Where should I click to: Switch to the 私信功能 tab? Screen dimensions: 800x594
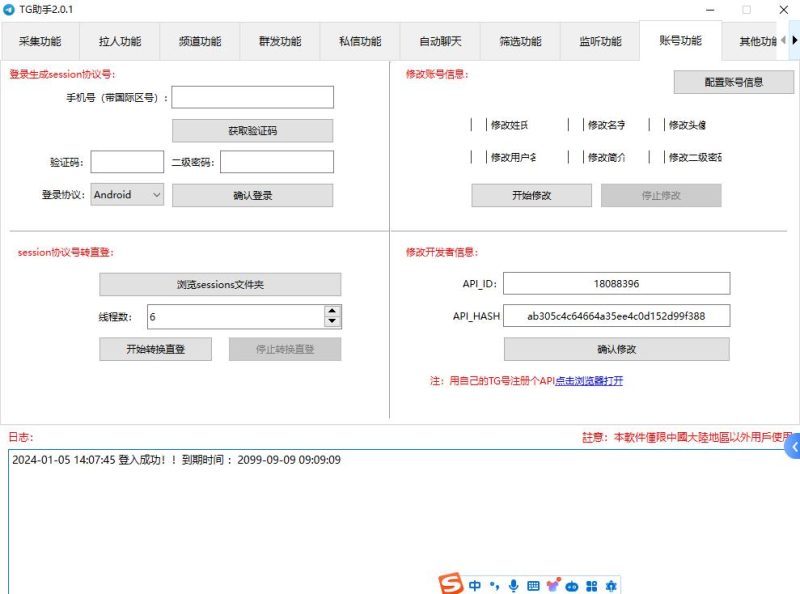pyautogui.click(x=360, y=42)
